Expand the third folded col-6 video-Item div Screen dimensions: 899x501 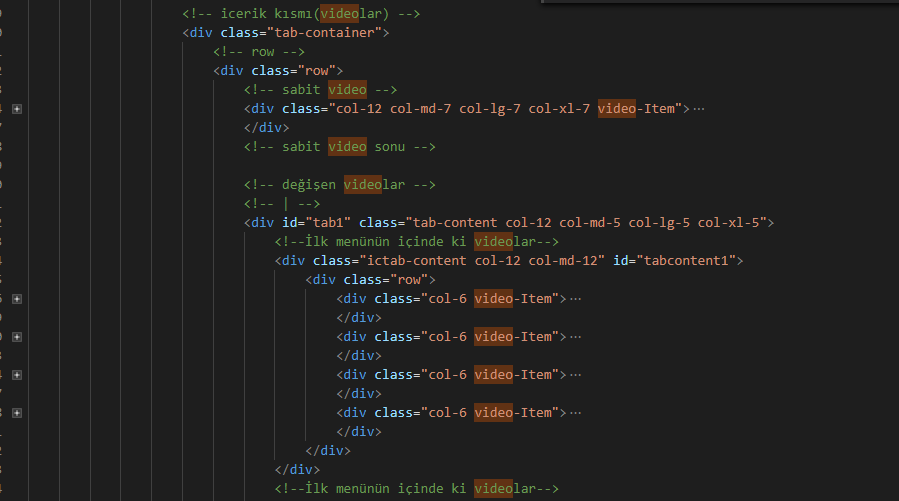click(x=17, y=375)
